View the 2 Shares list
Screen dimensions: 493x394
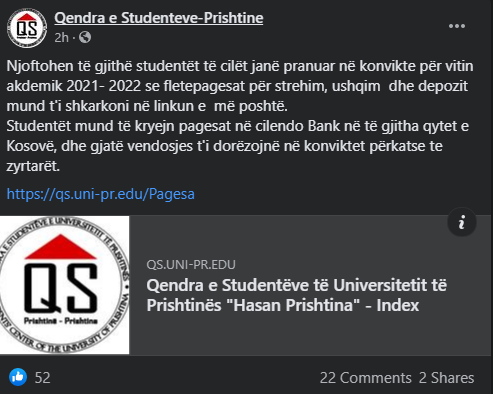point(446,378)
